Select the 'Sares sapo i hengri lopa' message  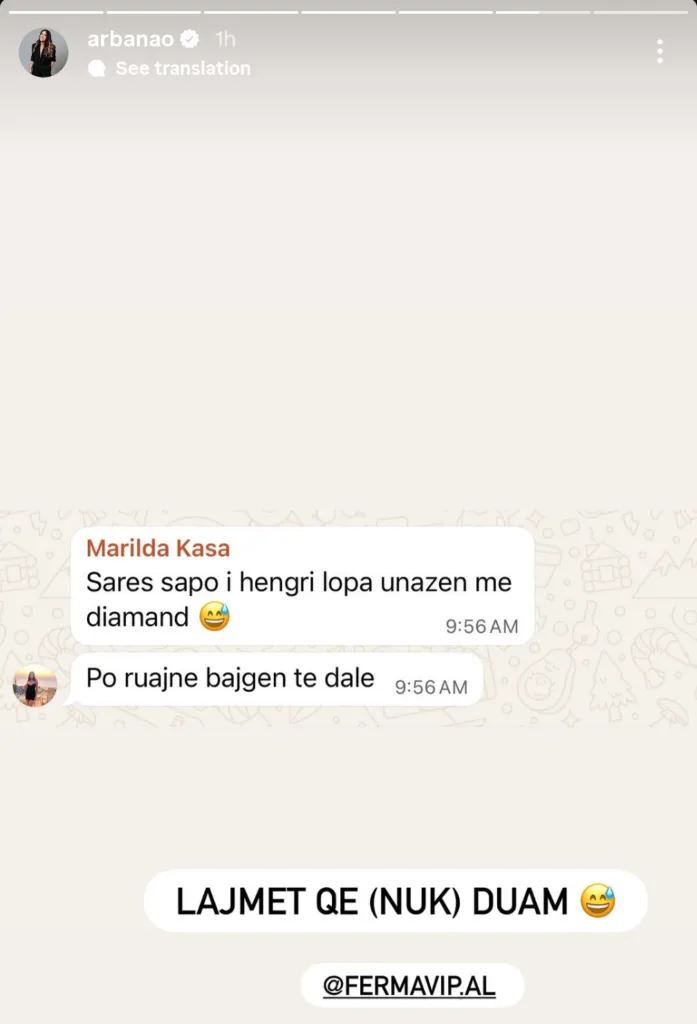[302, 586]
